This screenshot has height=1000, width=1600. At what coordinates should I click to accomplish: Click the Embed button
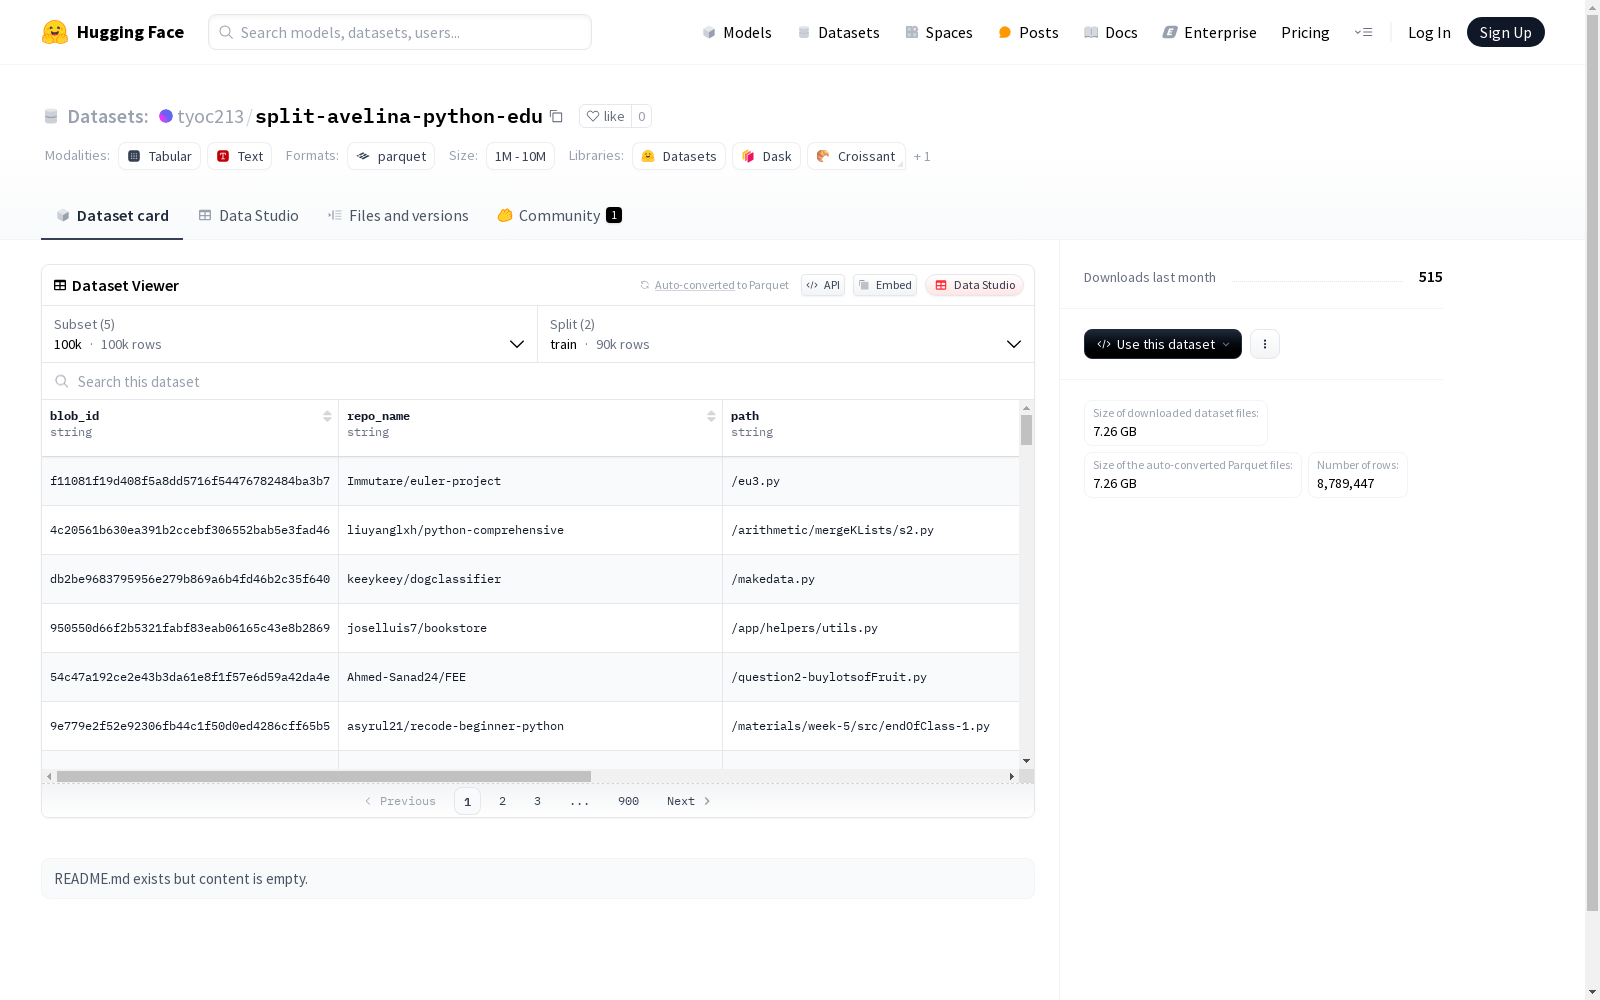point(885,285)
